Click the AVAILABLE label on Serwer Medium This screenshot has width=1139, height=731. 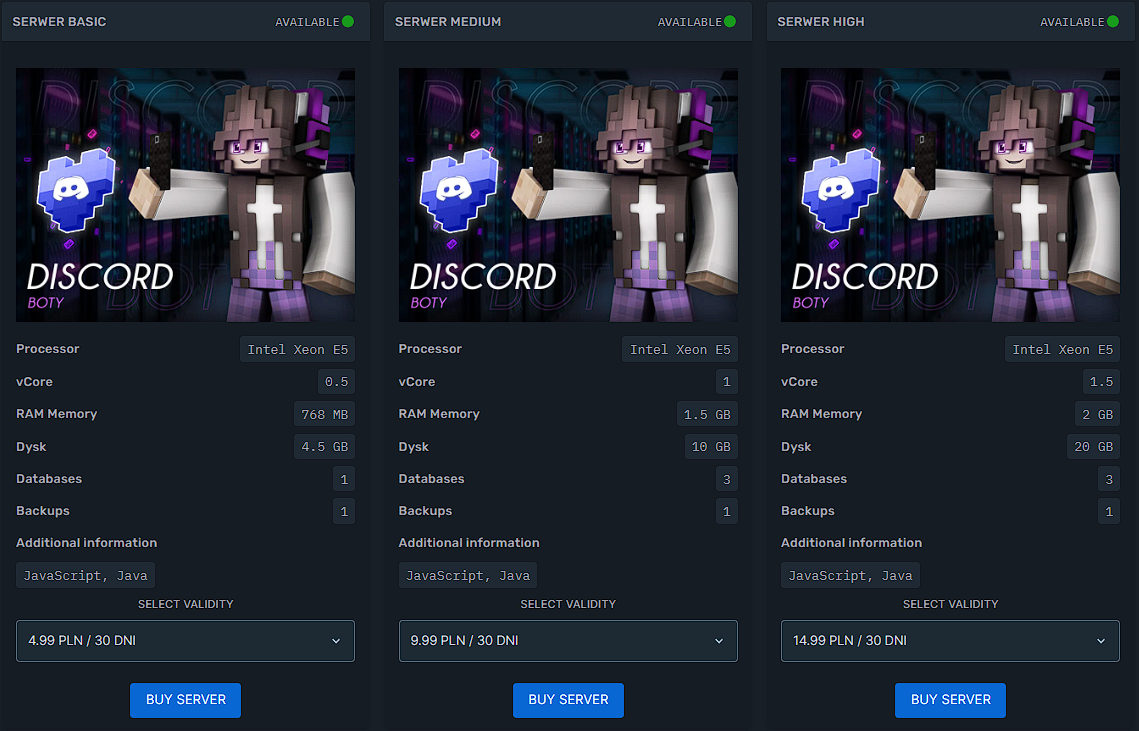[x=689, y=22]
